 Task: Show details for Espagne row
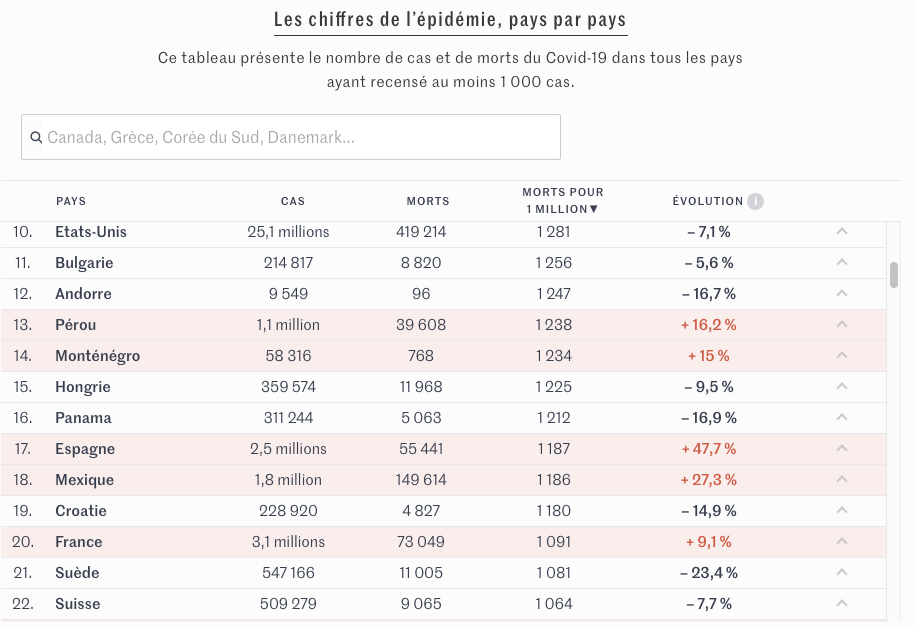pos(842,449)
